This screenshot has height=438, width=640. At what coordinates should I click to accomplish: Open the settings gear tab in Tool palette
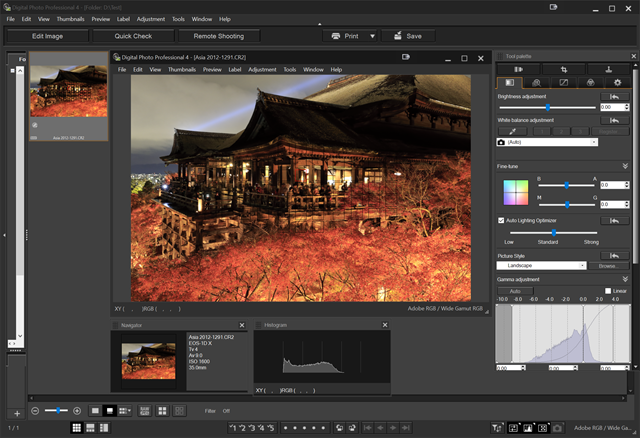pos(618,82)
